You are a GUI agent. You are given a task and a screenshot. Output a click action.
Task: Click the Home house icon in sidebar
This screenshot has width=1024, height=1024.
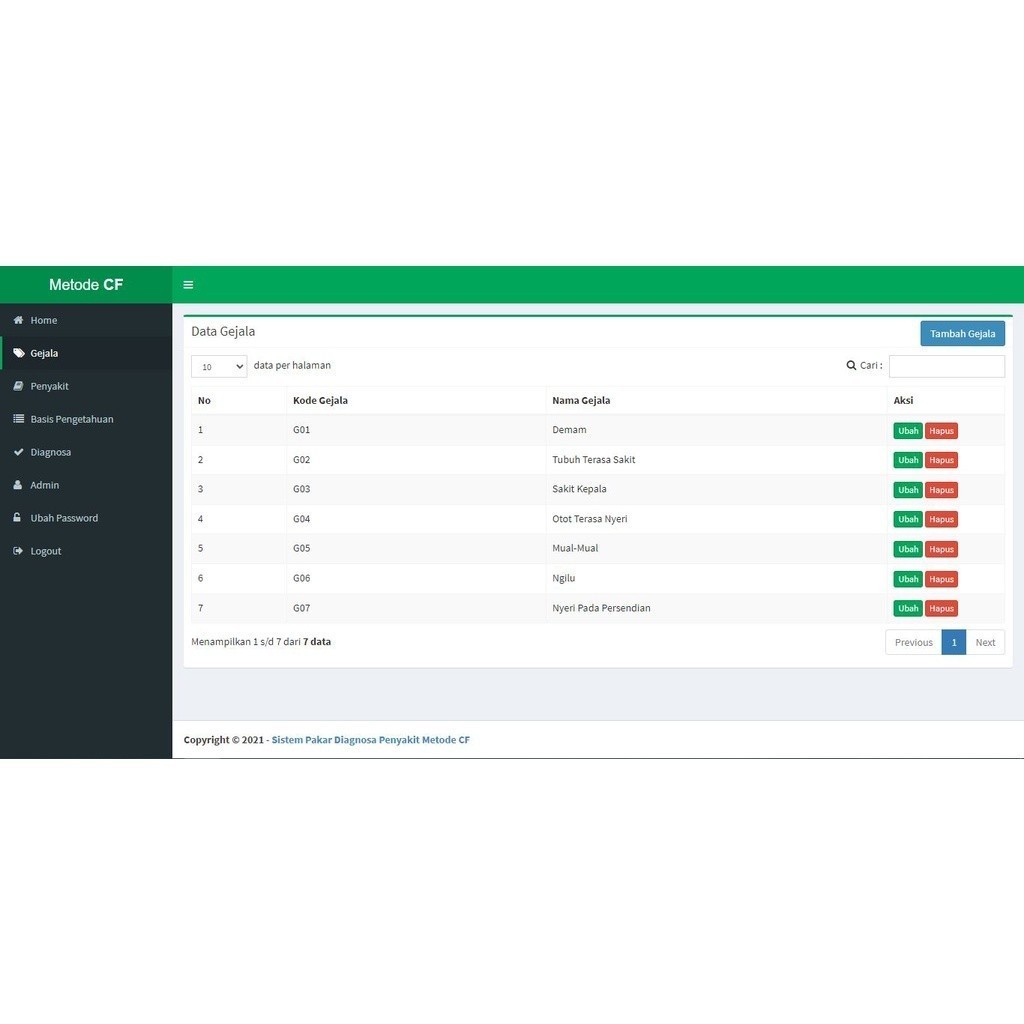tap(18, 320)
